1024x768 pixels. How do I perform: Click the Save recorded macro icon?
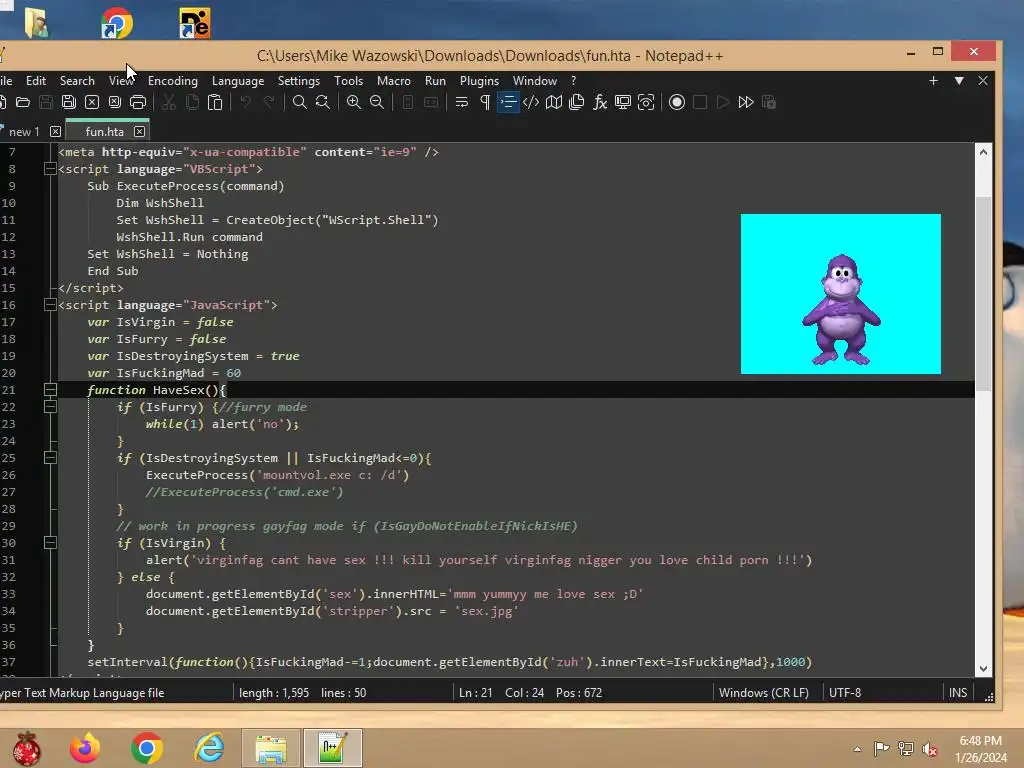769,103
